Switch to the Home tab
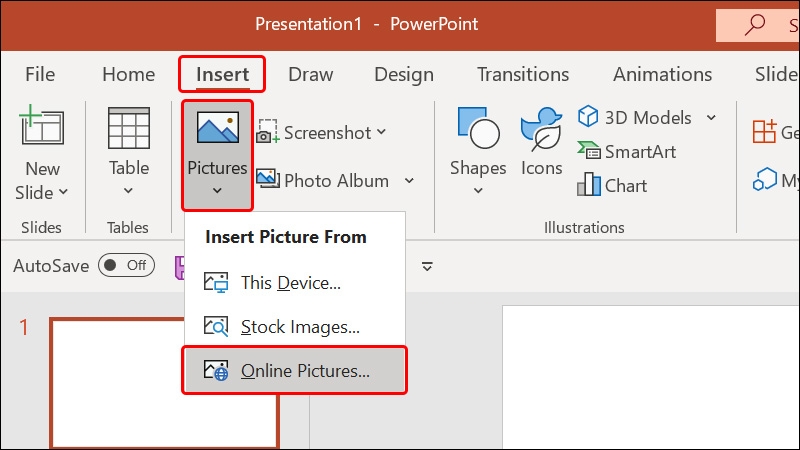Viewport: 800px width, 450px height. (129, 74)
